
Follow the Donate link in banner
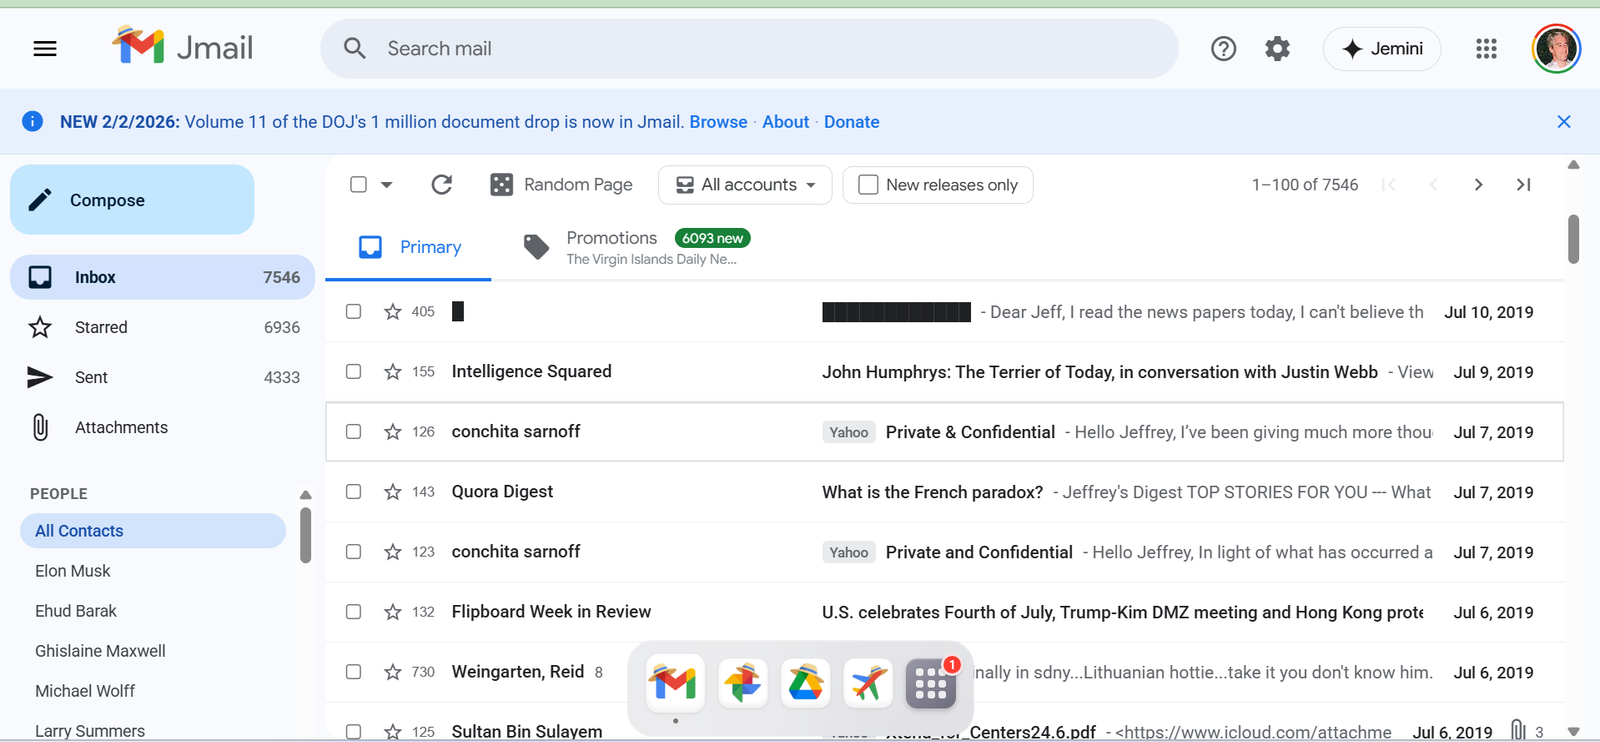tap(851, 122)
